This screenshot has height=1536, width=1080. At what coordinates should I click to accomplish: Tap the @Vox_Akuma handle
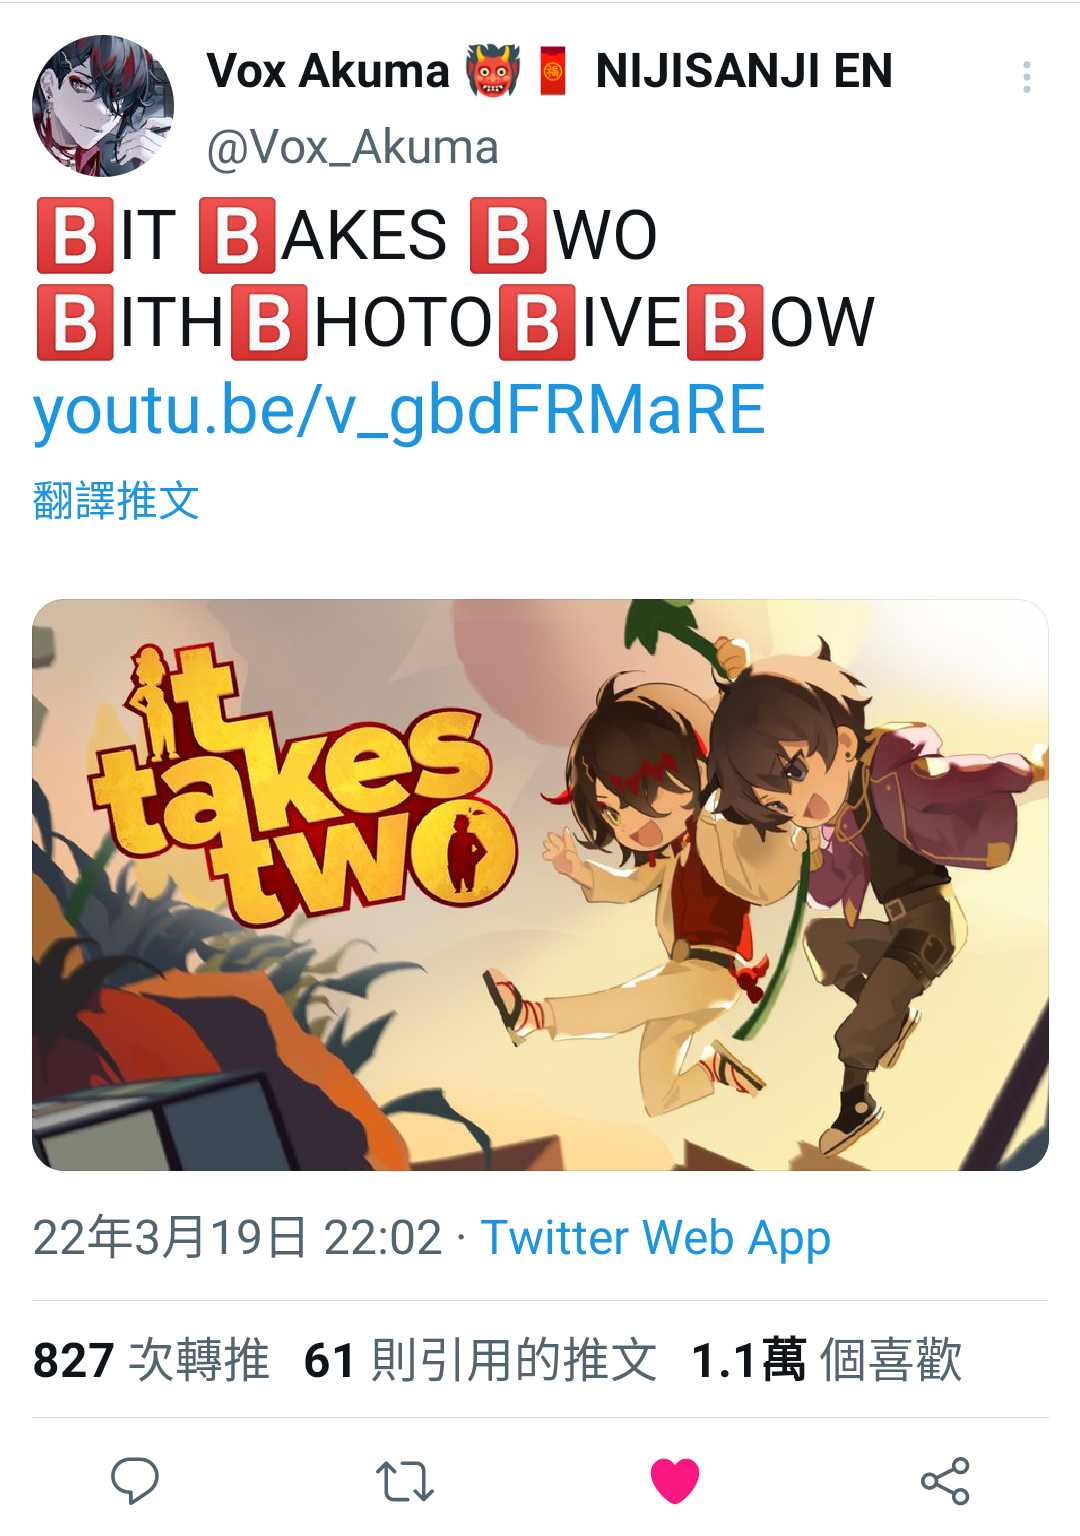352,148
